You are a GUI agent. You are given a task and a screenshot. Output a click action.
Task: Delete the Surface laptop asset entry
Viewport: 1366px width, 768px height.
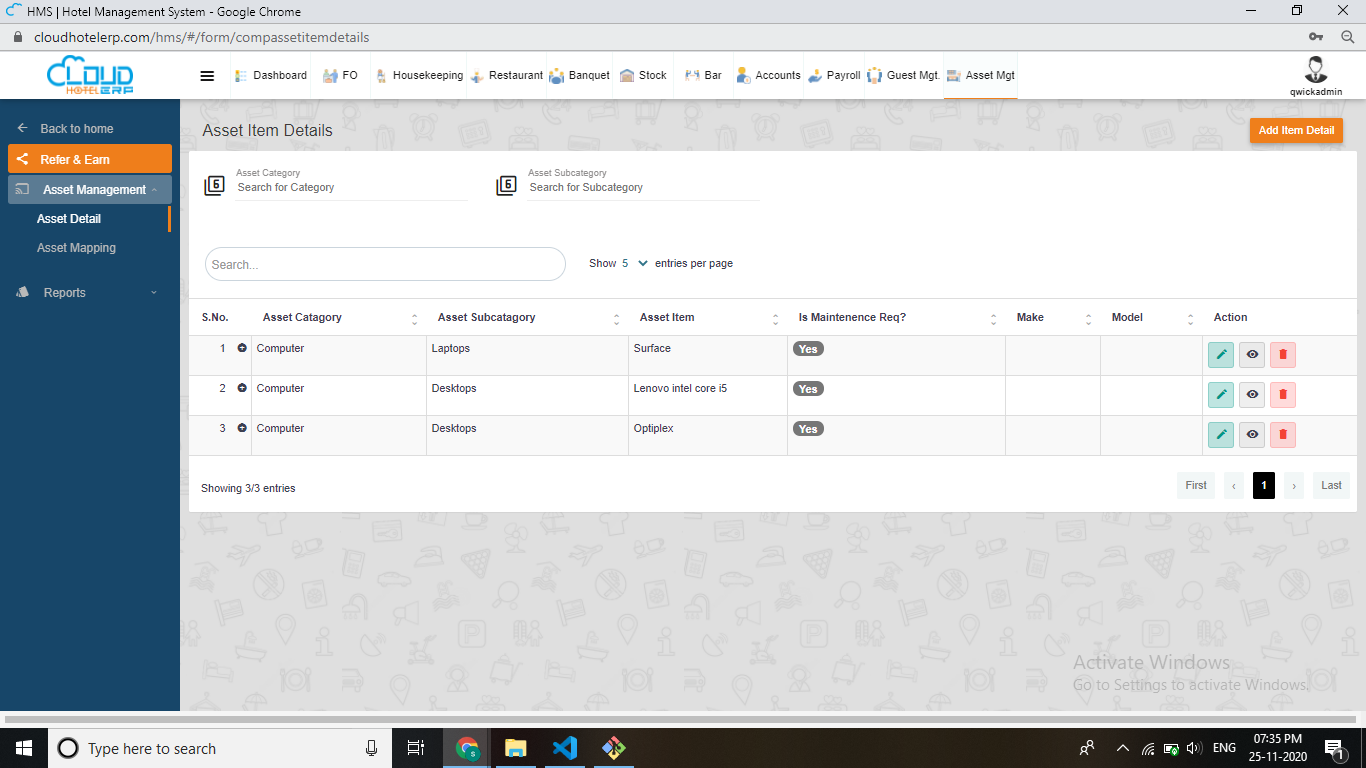[x=1282, y=355]
